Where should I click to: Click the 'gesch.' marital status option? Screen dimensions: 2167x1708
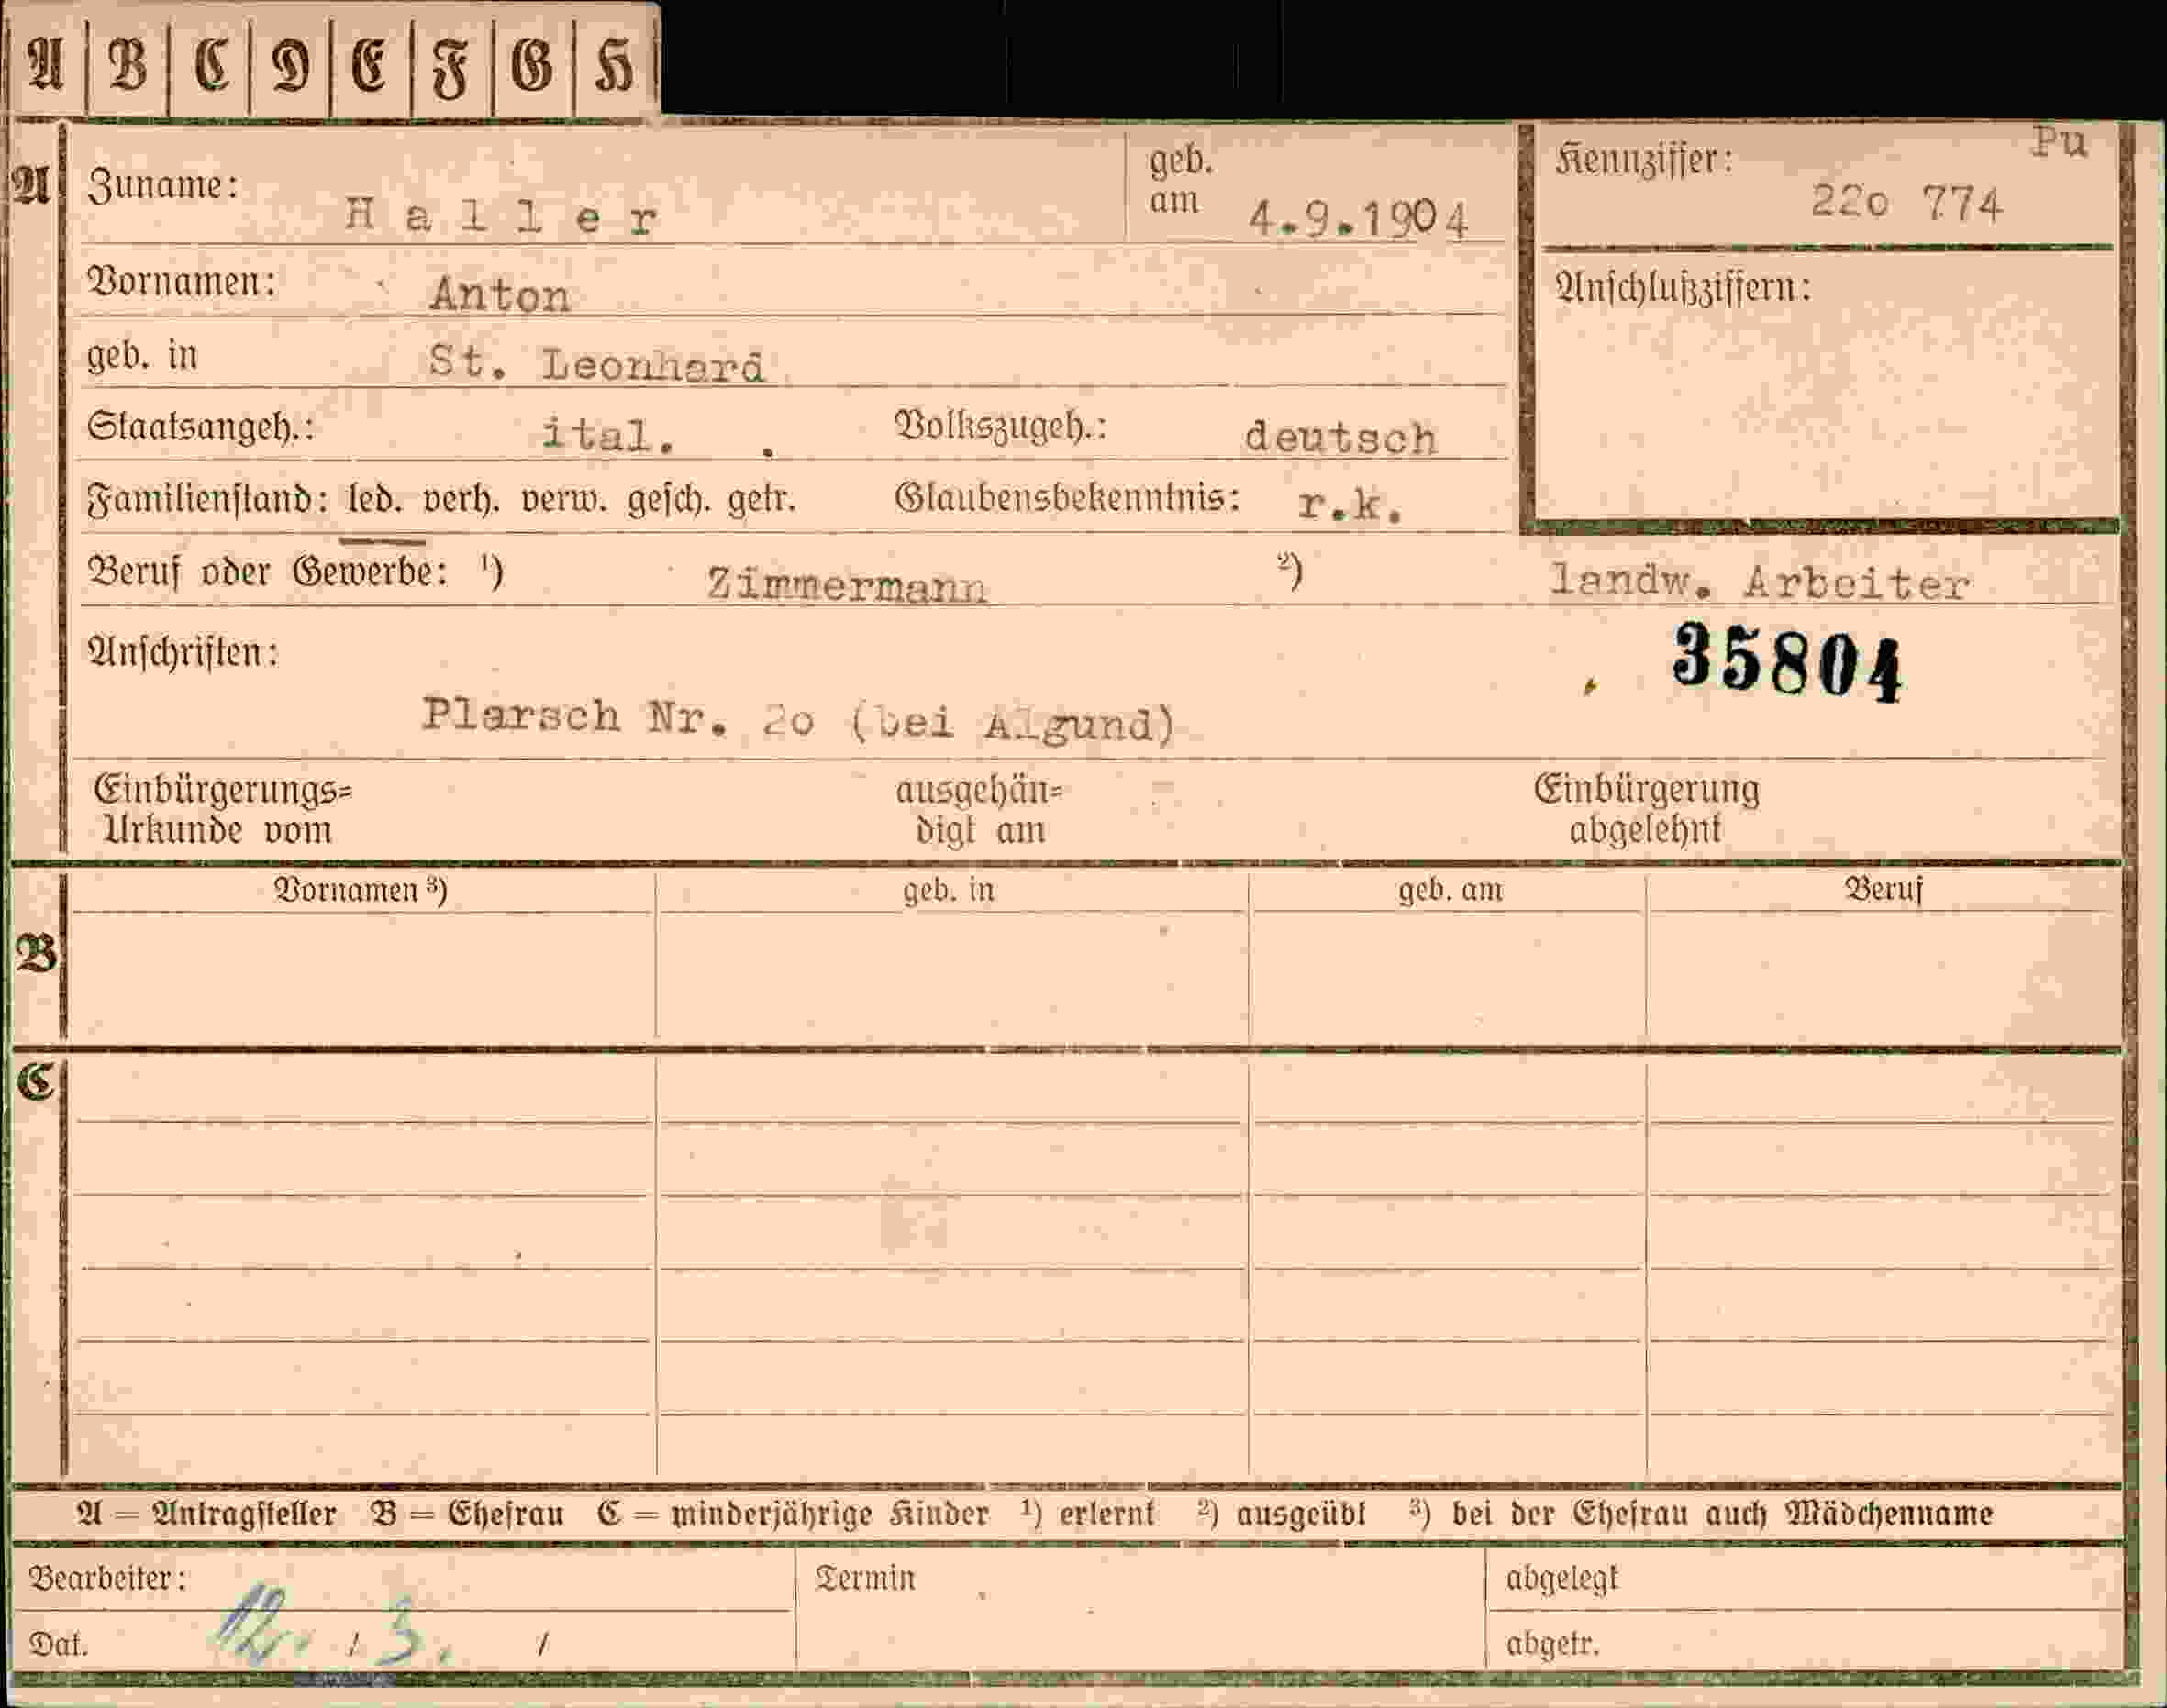click(x=669, y=498)
